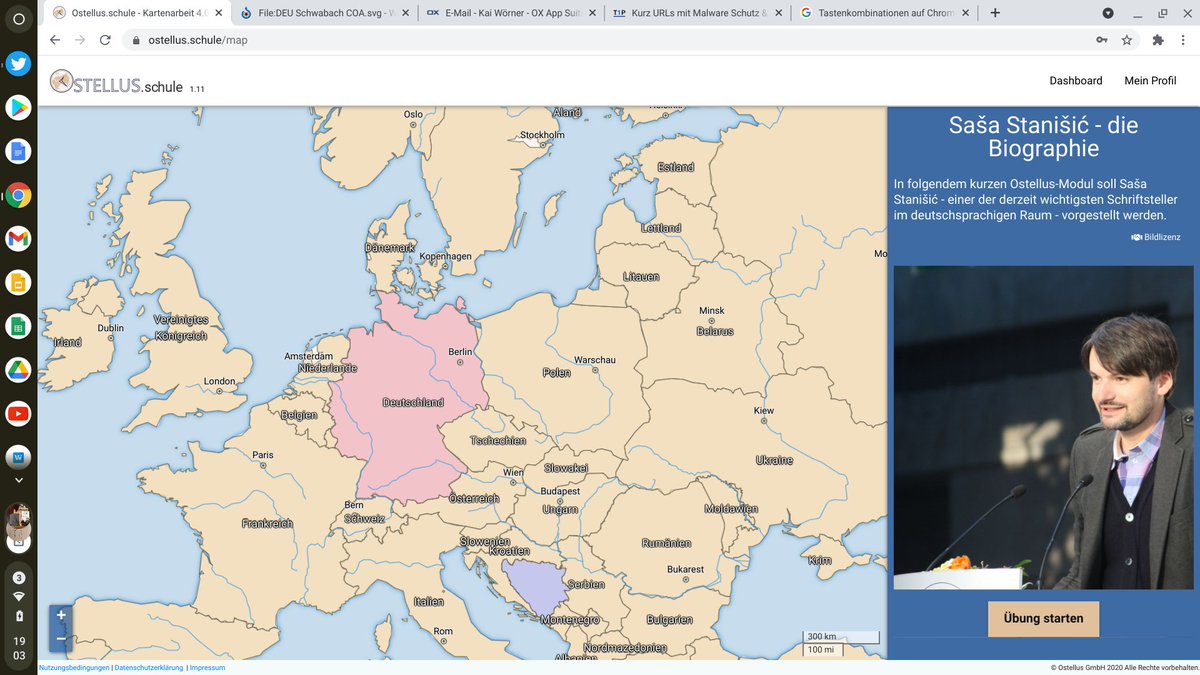Open the Bildlizenz image license link
1200x675 pixels.
[1156, 237]
